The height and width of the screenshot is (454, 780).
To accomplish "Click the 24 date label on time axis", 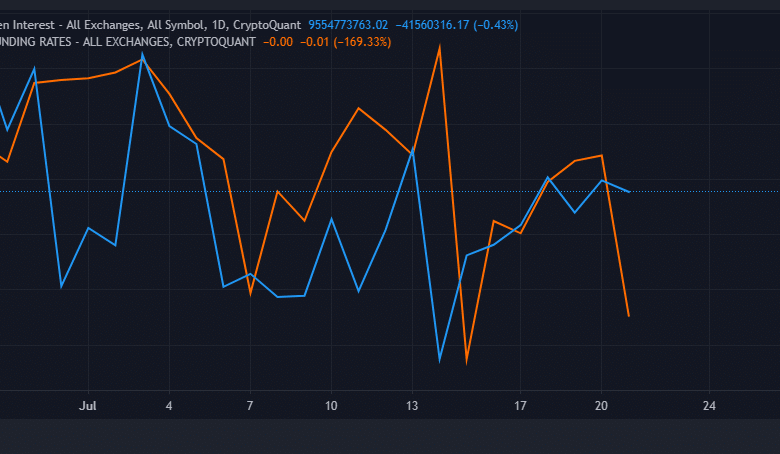I will coord(709,406).
